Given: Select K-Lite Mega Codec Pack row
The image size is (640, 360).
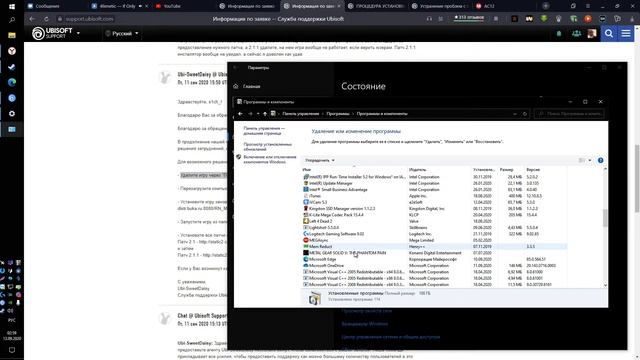Looking at the screenshot, I should (435, 215).
